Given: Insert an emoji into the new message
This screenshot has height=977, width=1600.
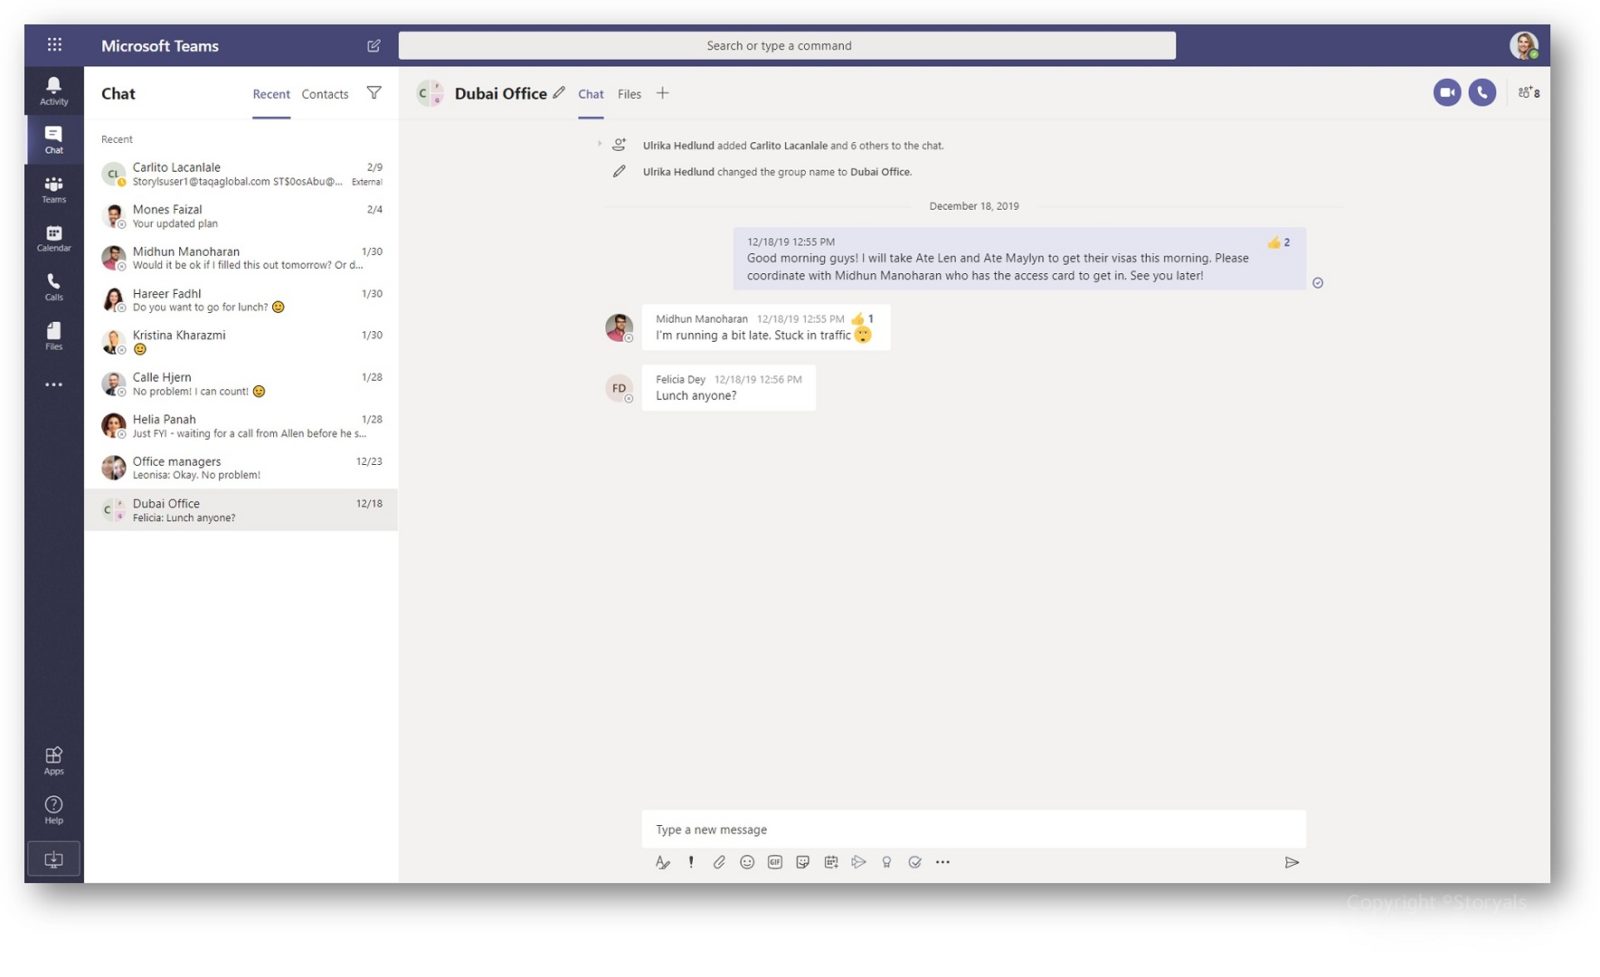Looking at the screenshot, I should (747, 861).
